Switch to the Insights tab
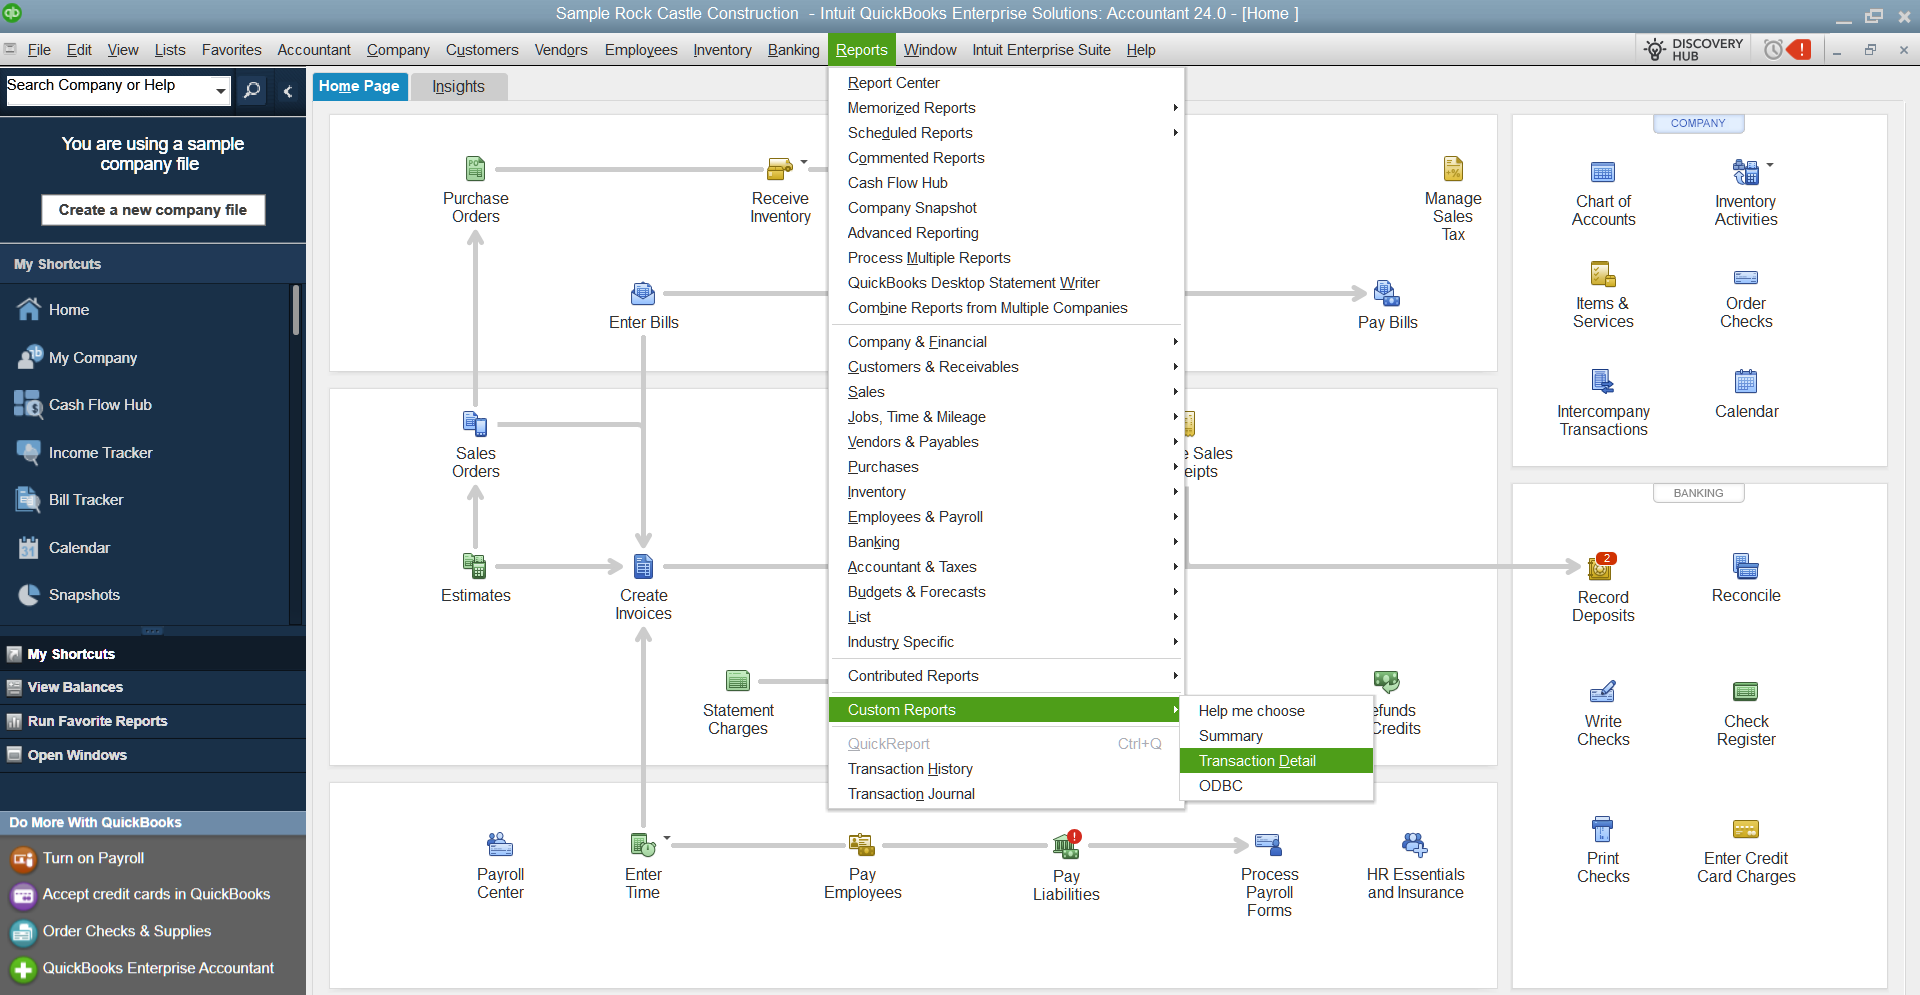Screen dimensions: 1920x995 coord(458,87)
